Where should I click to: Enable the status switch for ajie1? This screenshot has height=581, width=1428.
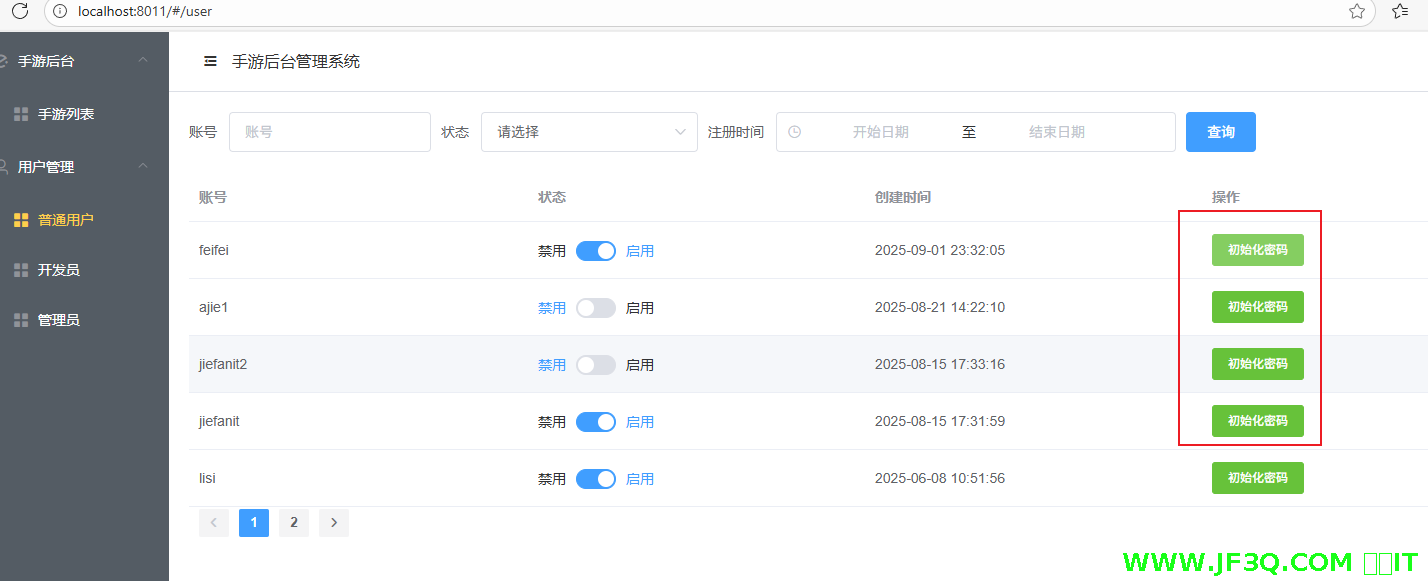[595, 308]
